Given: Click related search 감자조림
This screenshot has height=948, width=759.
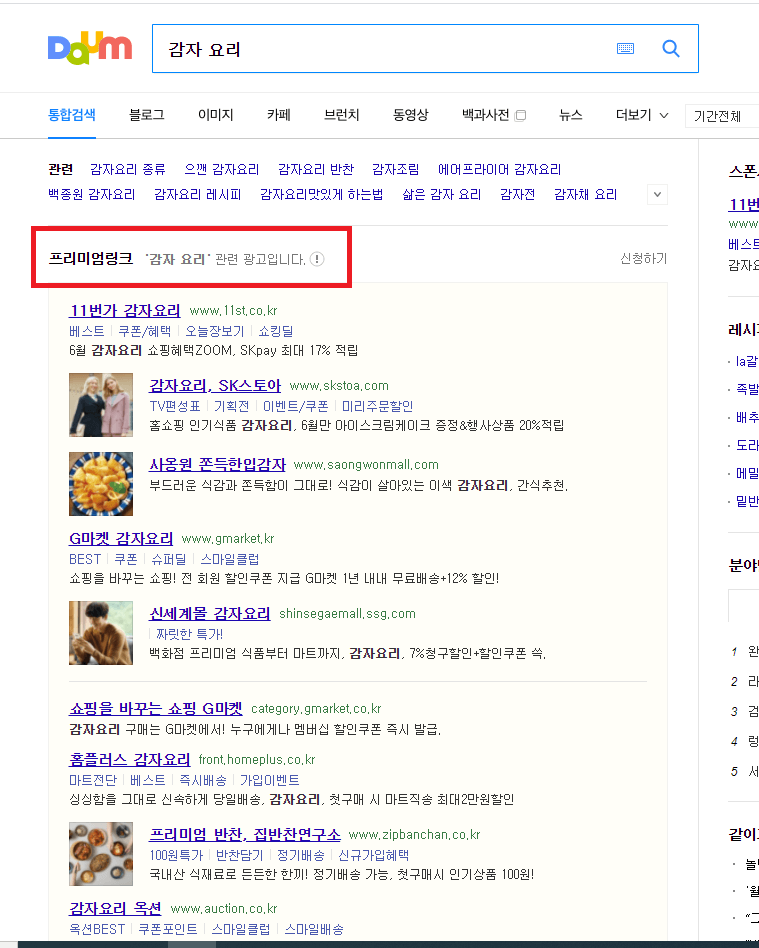Looking at the screenshot, I should (x=396, y=169).
